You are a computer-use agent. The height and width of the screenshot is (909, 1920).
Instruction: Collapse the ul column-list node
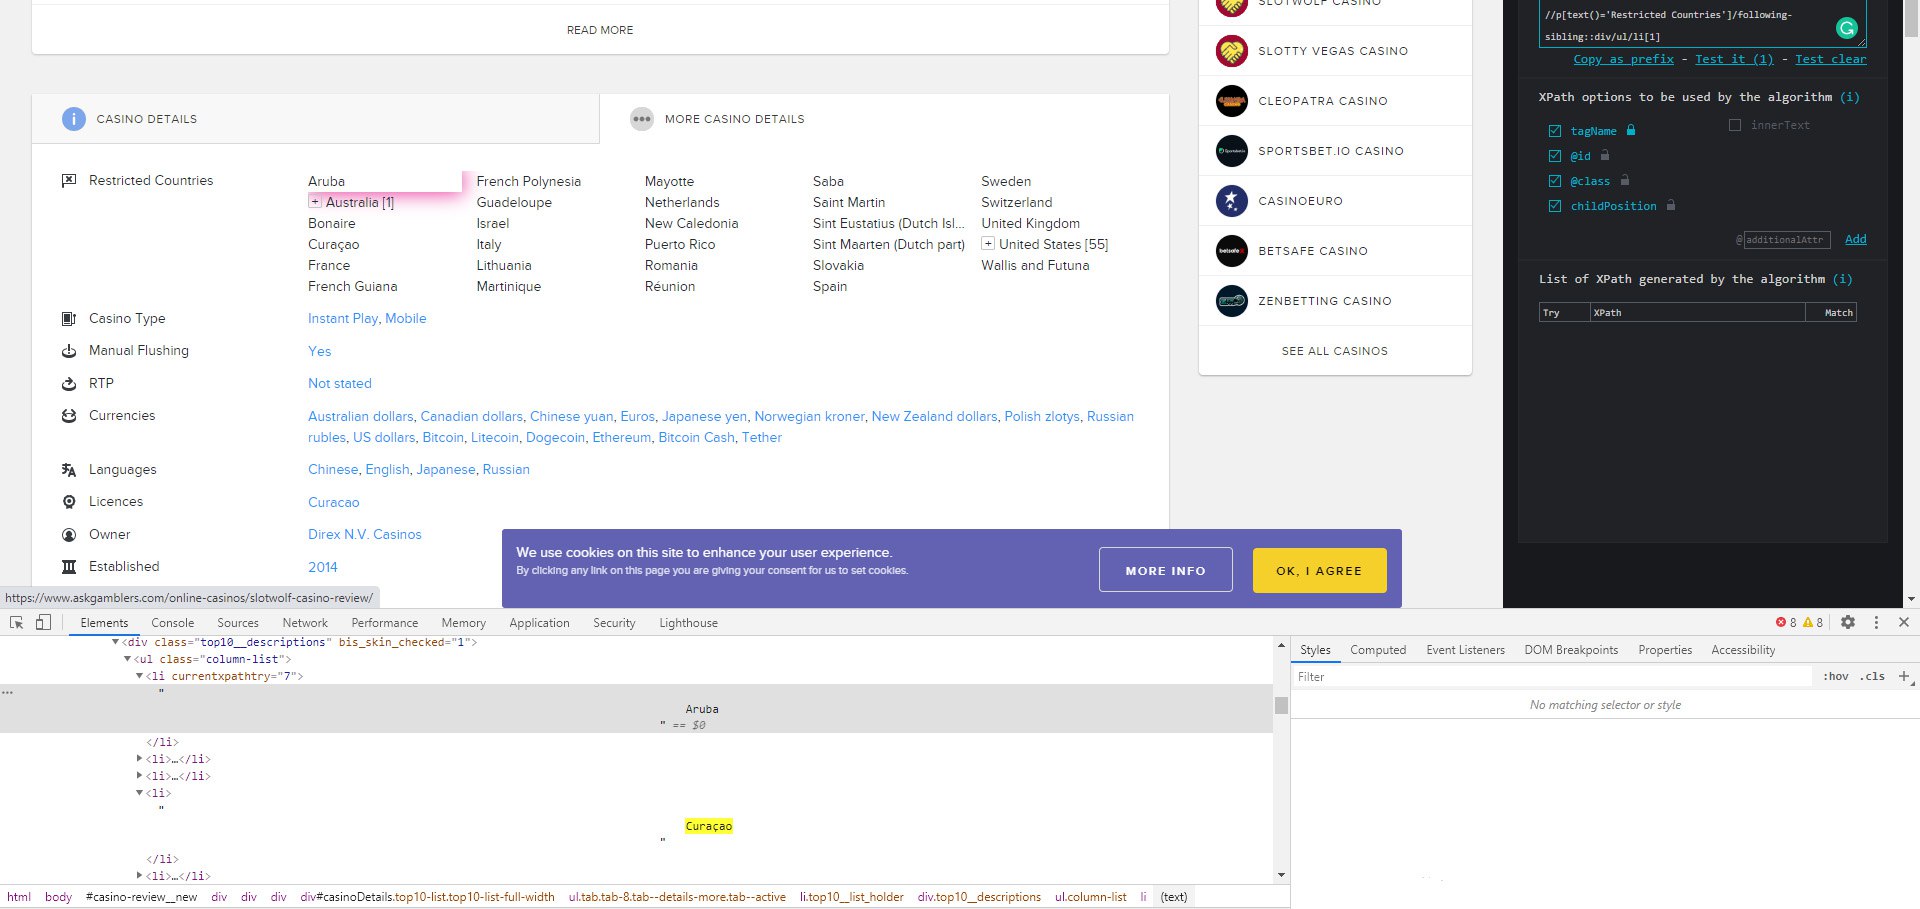coord(128,659)
